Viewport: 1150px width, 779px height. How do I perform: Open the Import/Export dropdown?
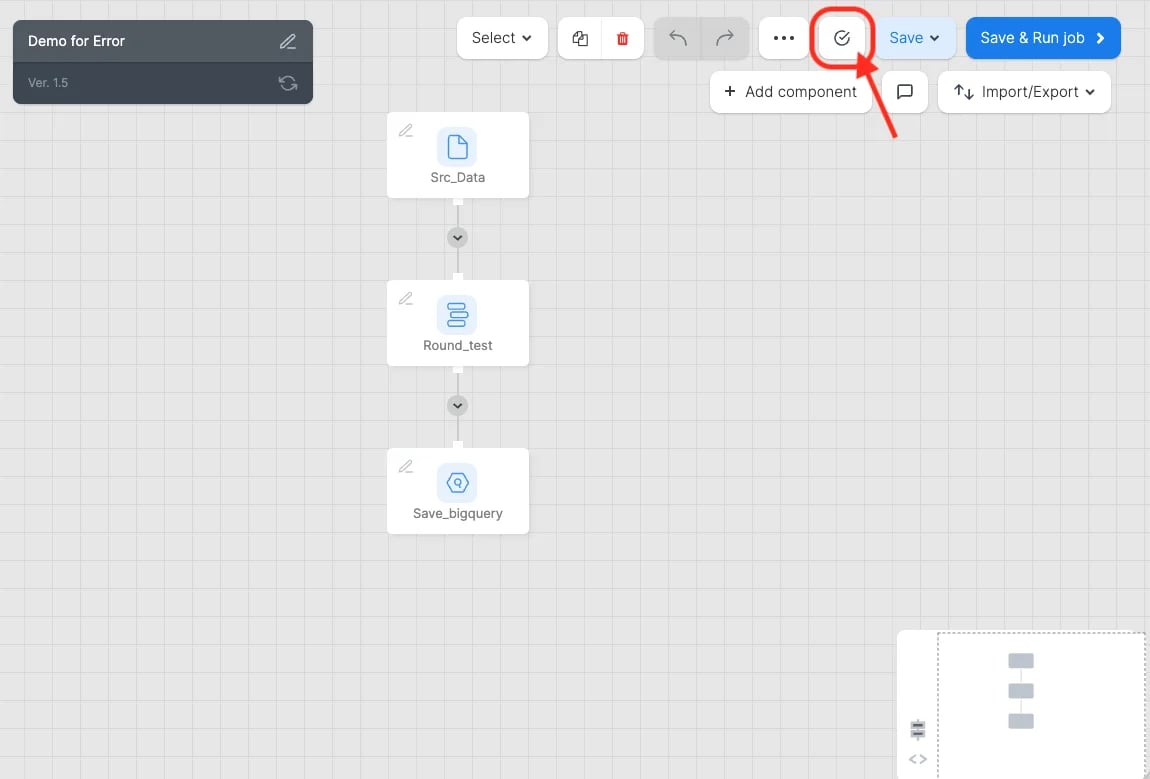pos(1024,92)
